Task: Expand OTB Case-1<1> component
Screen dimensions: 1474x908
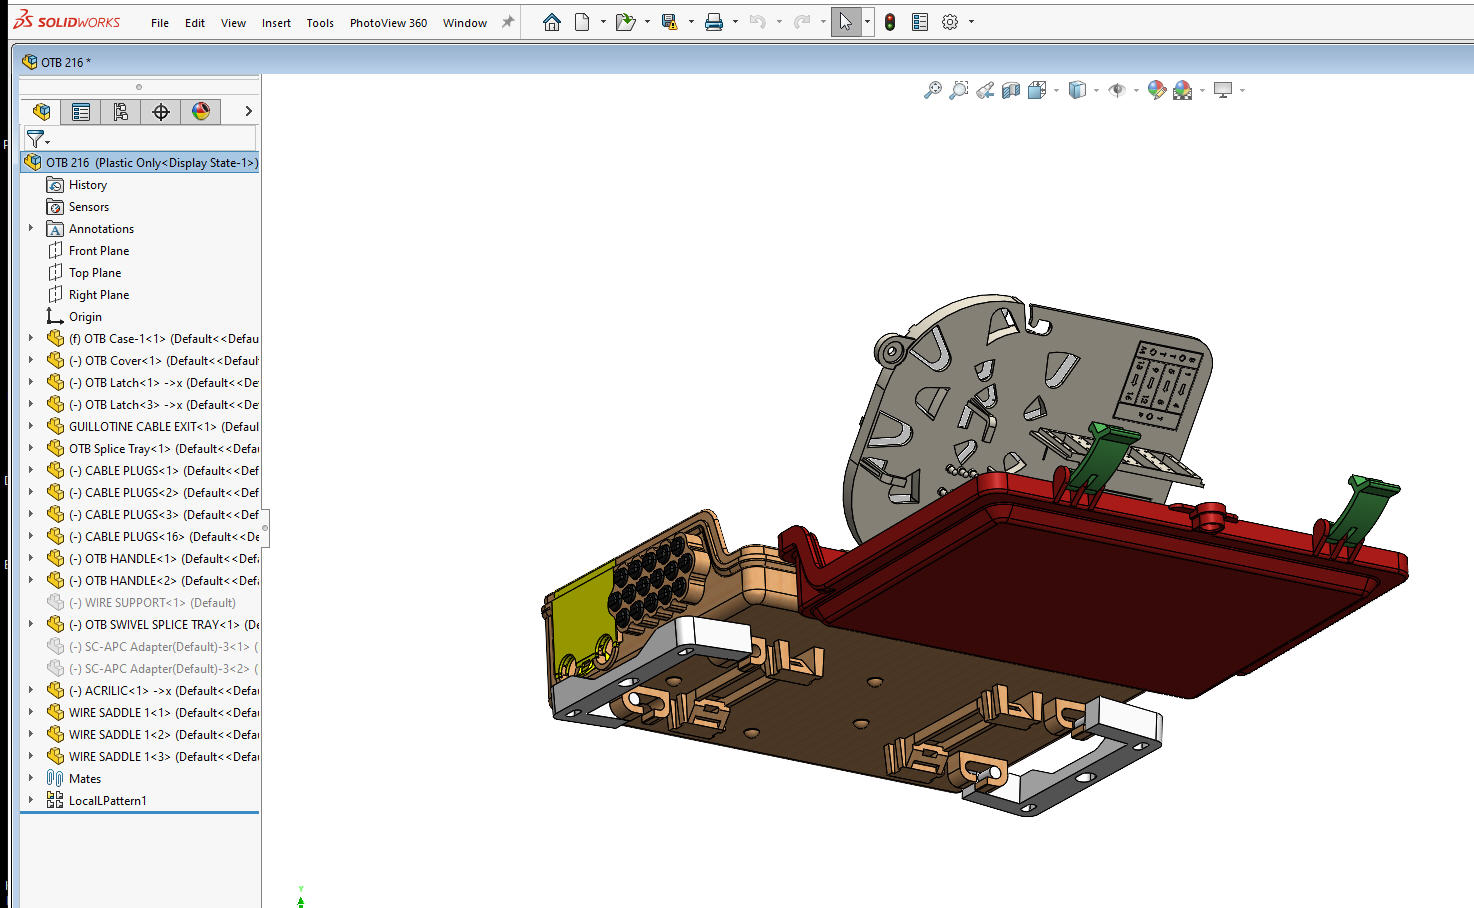Action: 31,338
